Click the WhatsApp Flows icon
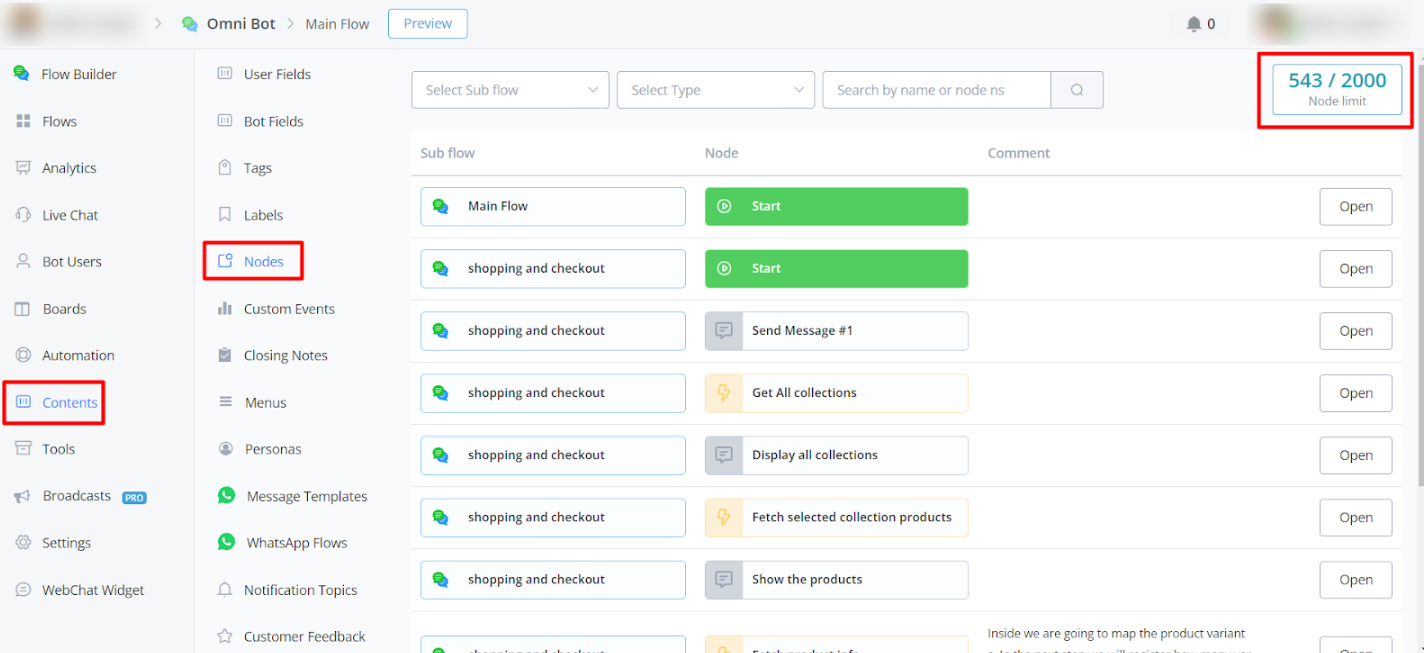Image resolution: width=1424 pixels, height=653 pixels. click(x=227, y=542)
